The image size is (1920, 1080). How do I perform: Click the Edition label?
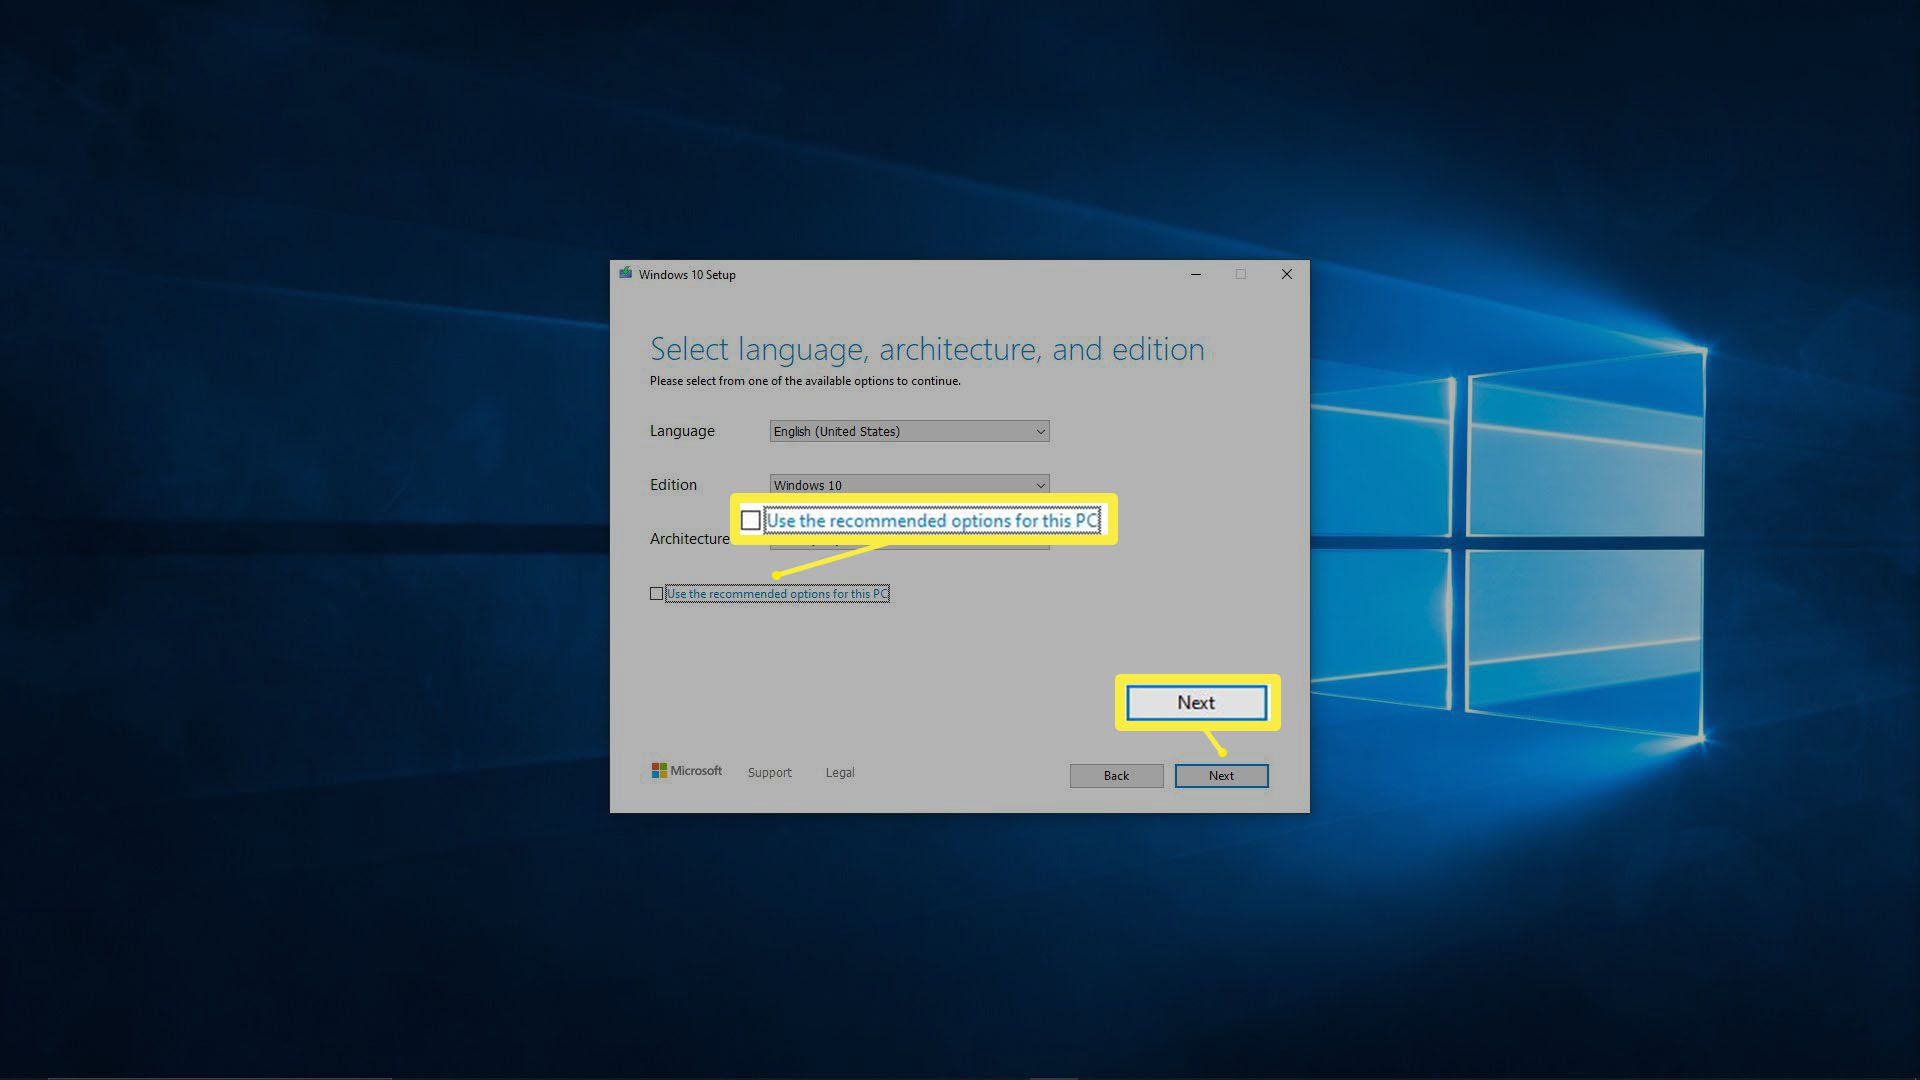pos(673,485)
